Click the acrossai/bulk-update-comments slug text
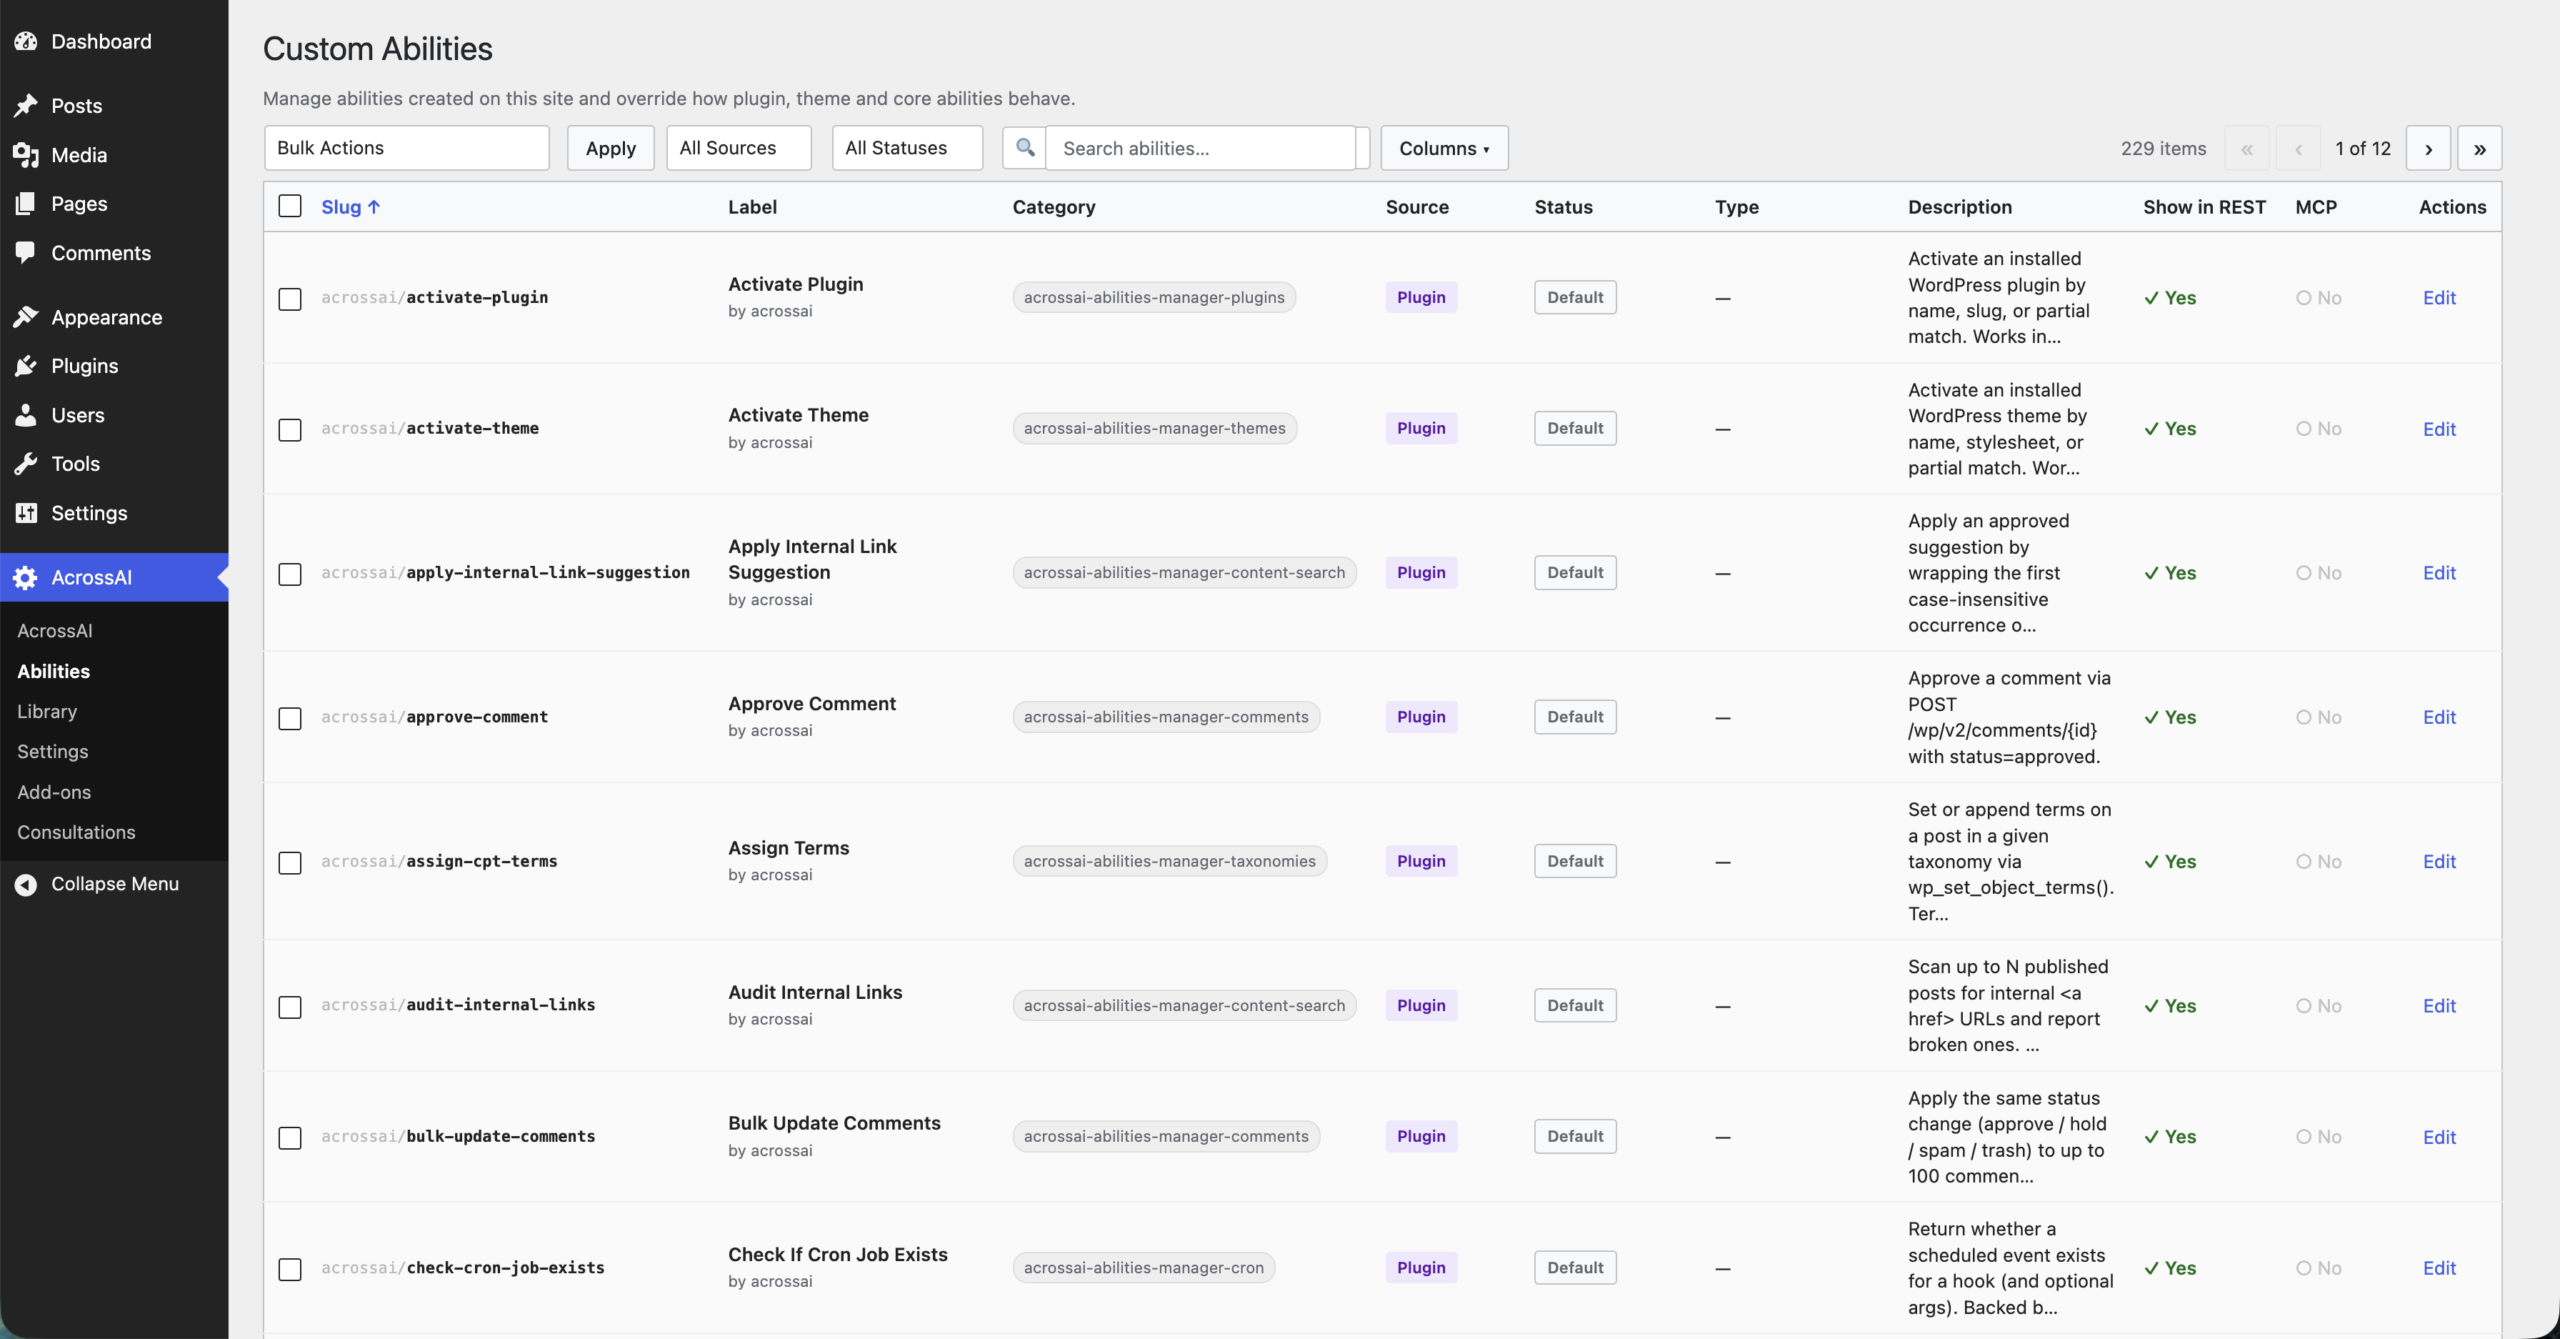The height and width of the screenshot is (1339, 2560). point(458,1136)
